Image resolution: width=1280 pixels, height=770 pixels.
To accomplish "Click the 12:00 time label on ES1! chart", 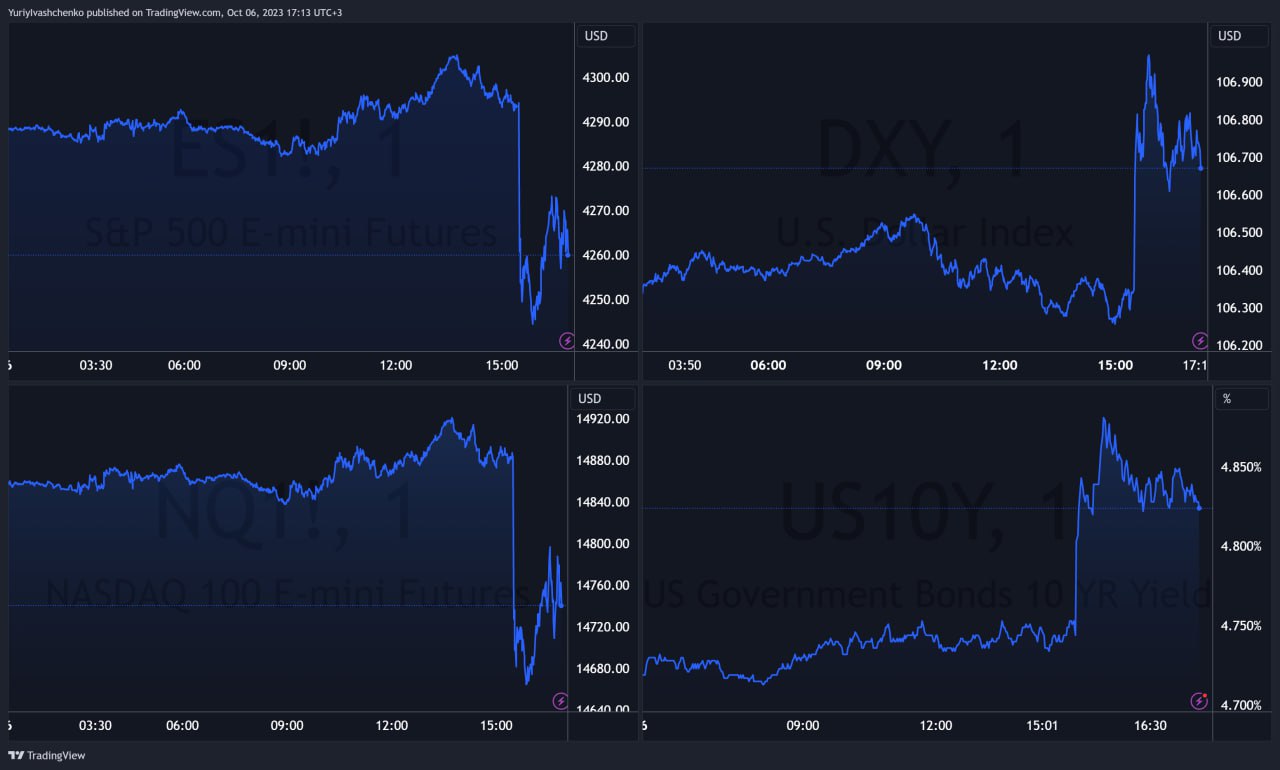I will point(396,365).
